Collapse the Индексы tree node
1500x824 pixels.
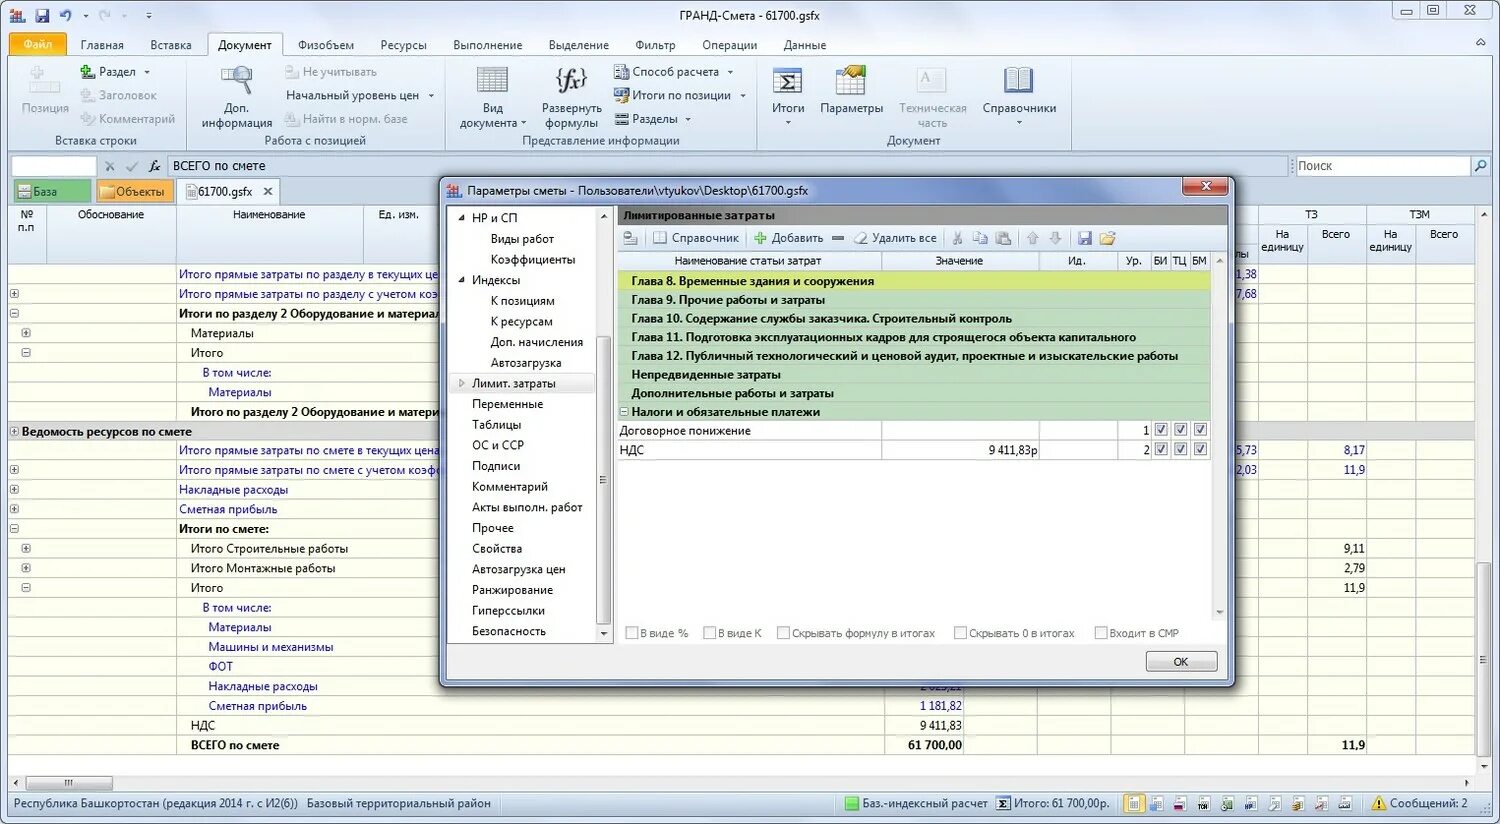(x=461, y=280)
